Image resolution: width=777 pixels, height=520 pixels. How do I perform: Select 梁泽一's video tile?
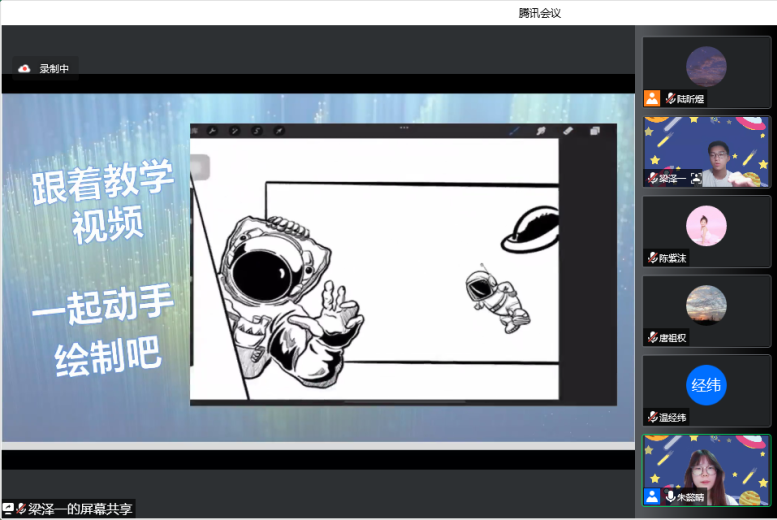[x=706, y=152]
